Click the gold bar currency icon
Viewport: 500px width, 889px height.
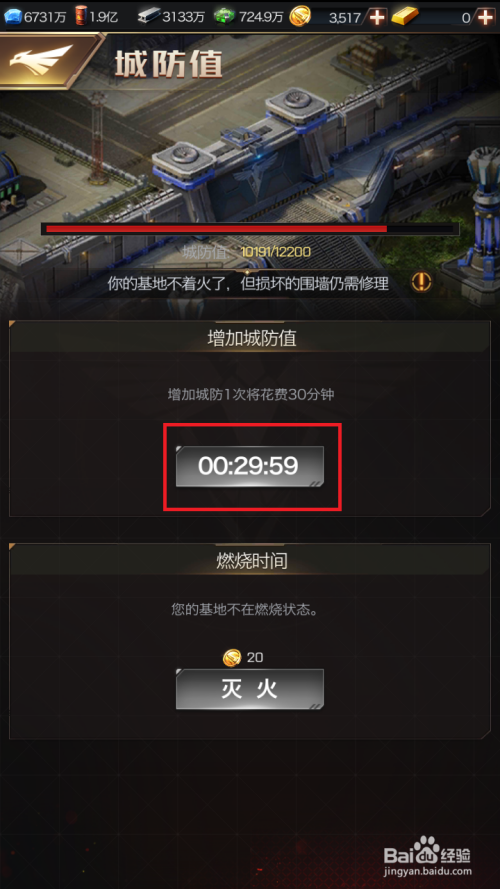404,17
